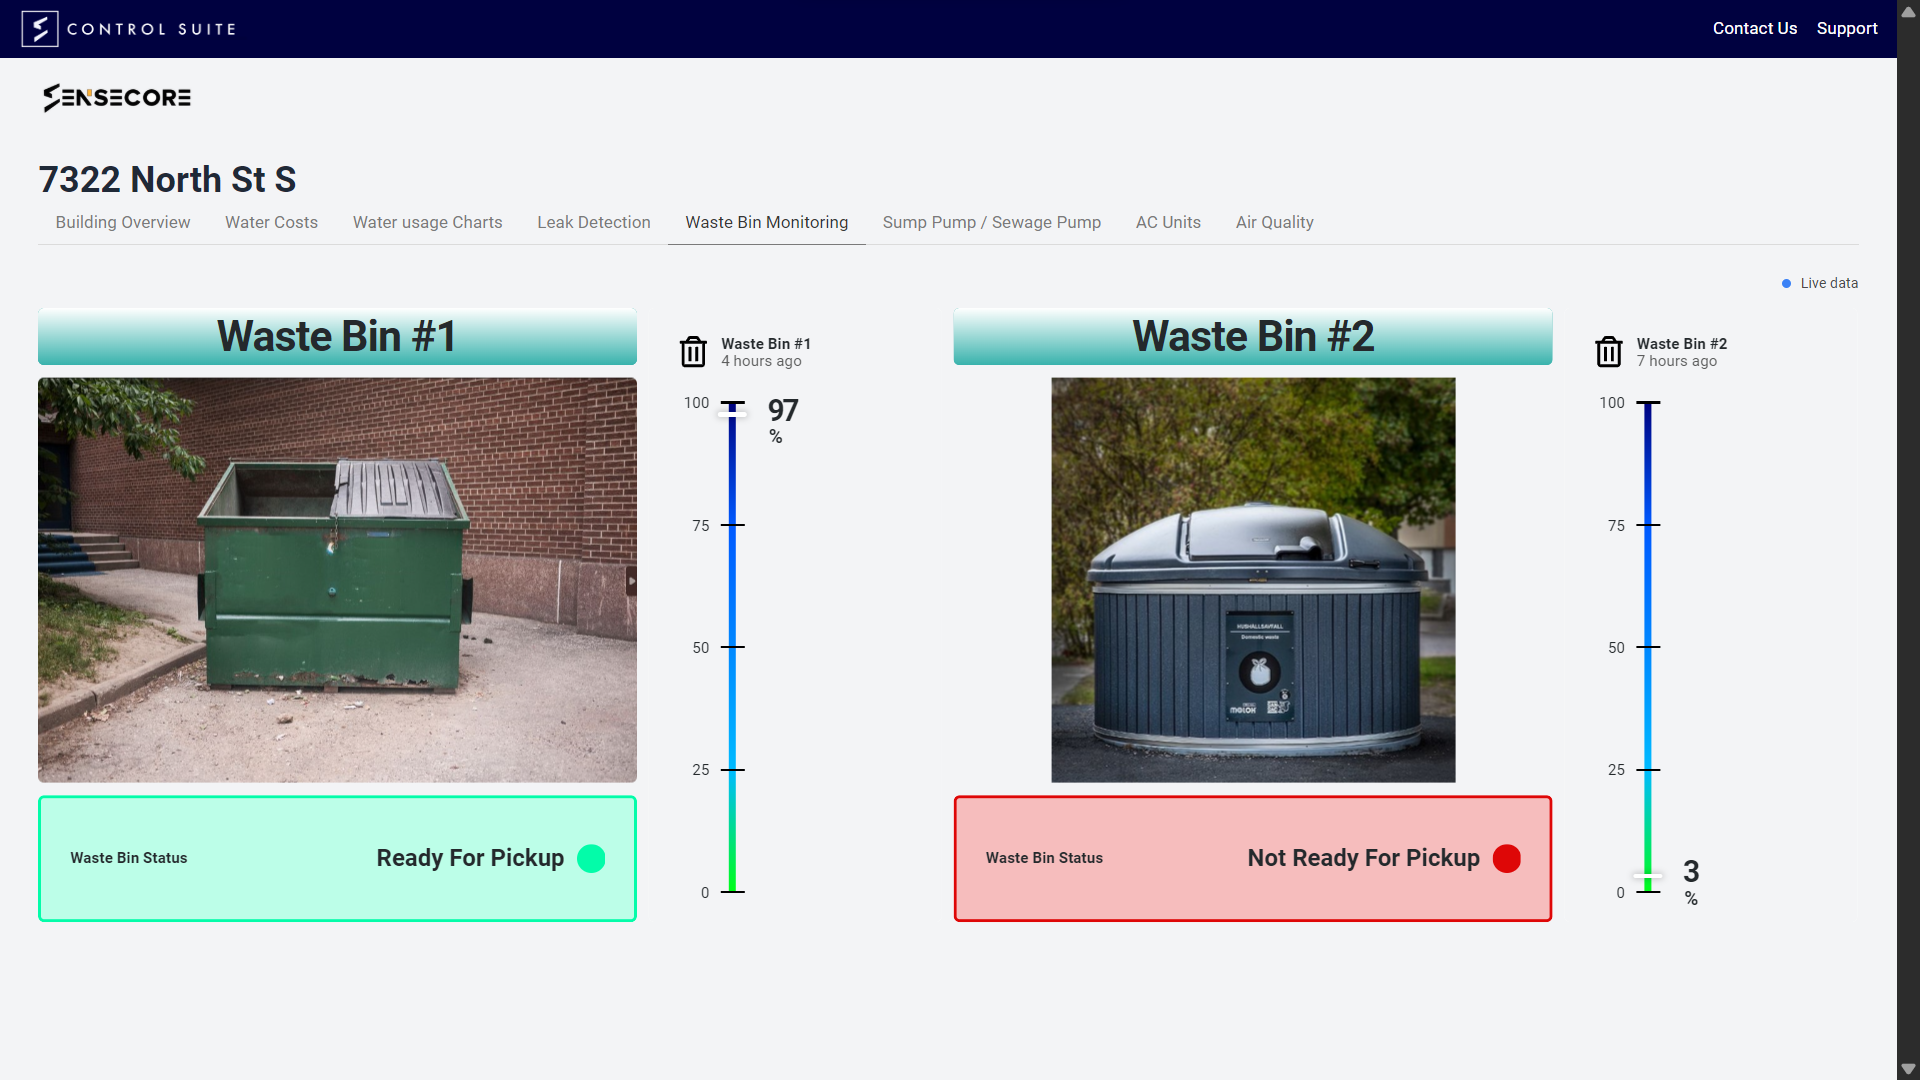Click the Support link in header
Viewport: 1920px width, 1080px height.
tap(1846, 28)
